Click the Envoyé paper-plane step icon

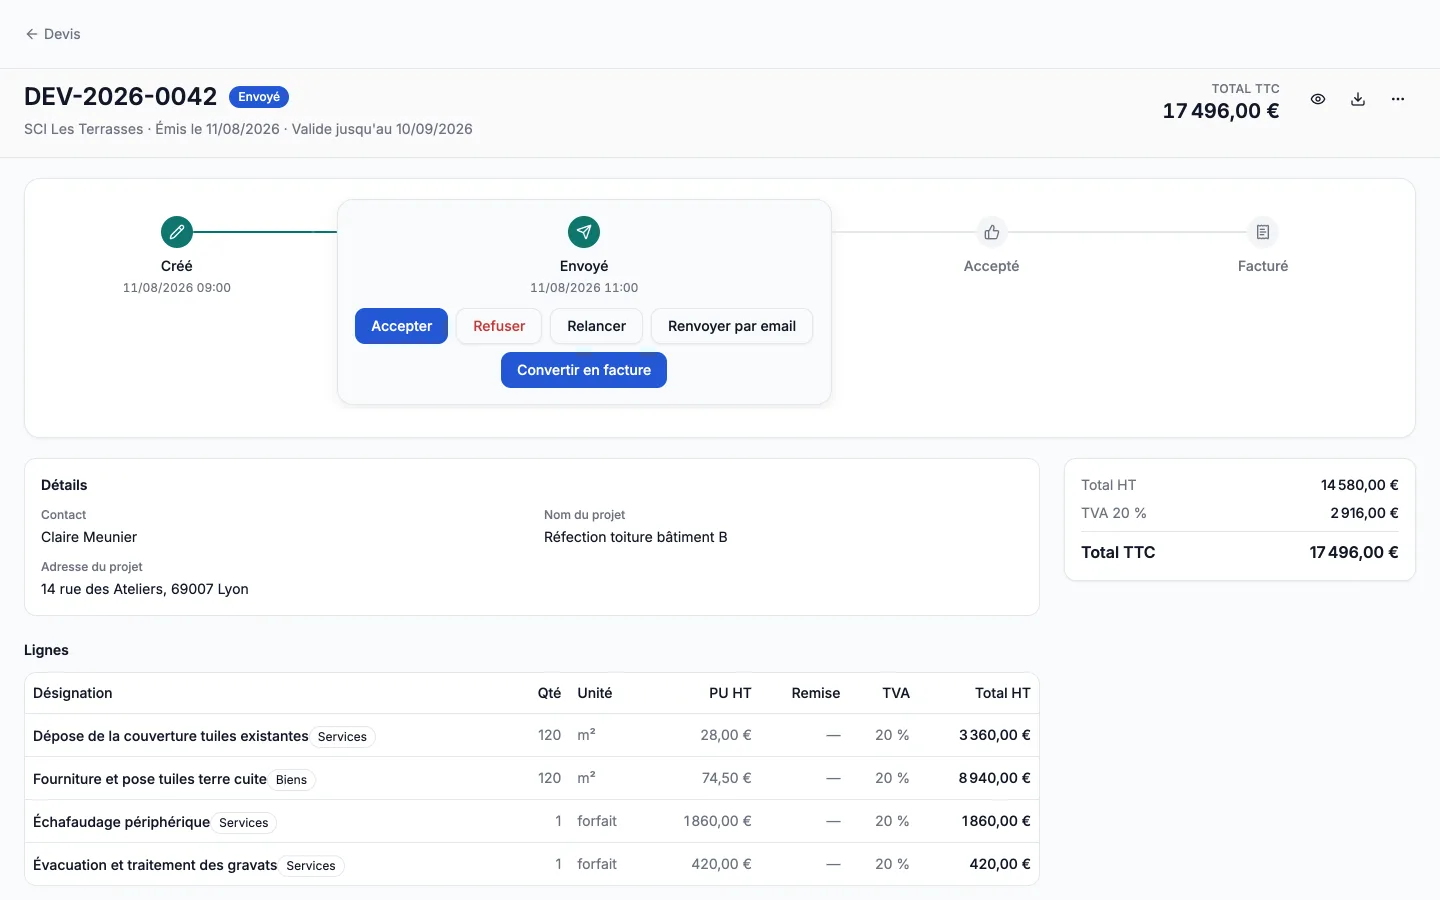584,232
